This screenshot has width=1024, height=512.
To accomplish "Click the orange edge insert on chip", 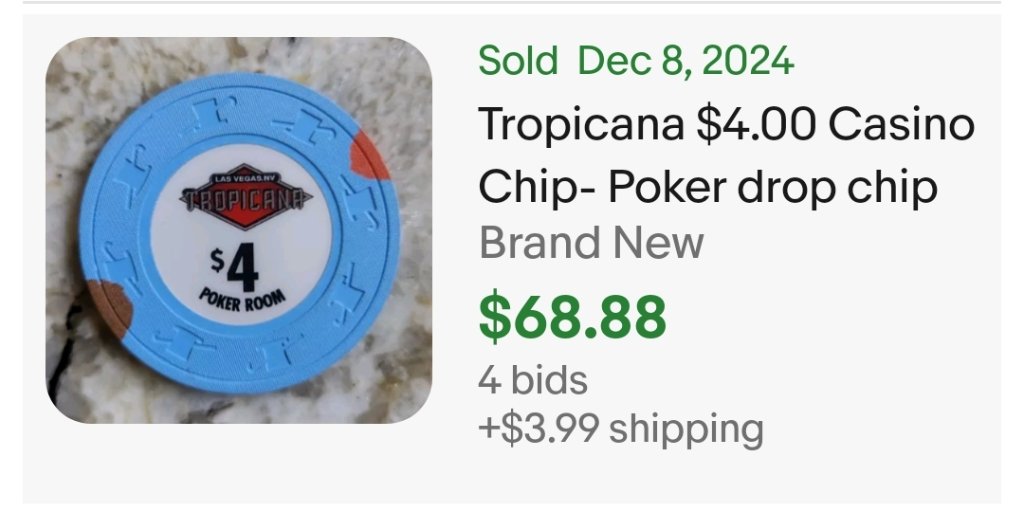I will [x=369, y=156].
